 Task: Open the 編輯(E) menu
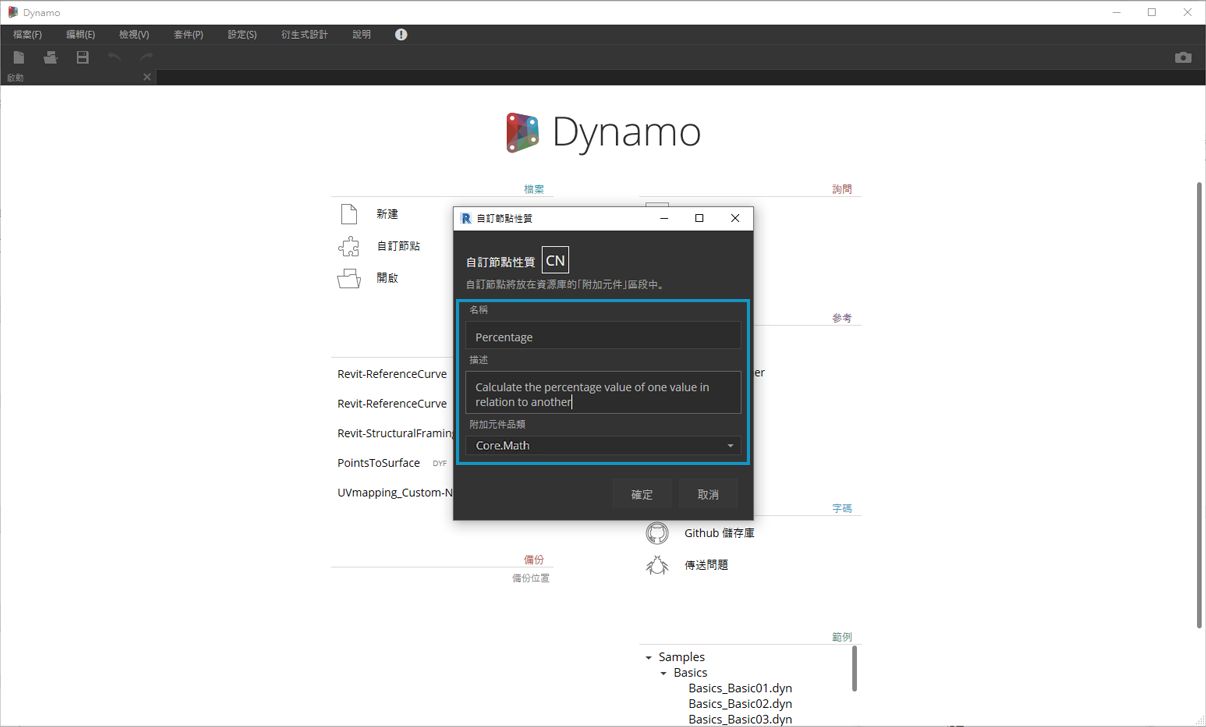[x=81, y=34]
